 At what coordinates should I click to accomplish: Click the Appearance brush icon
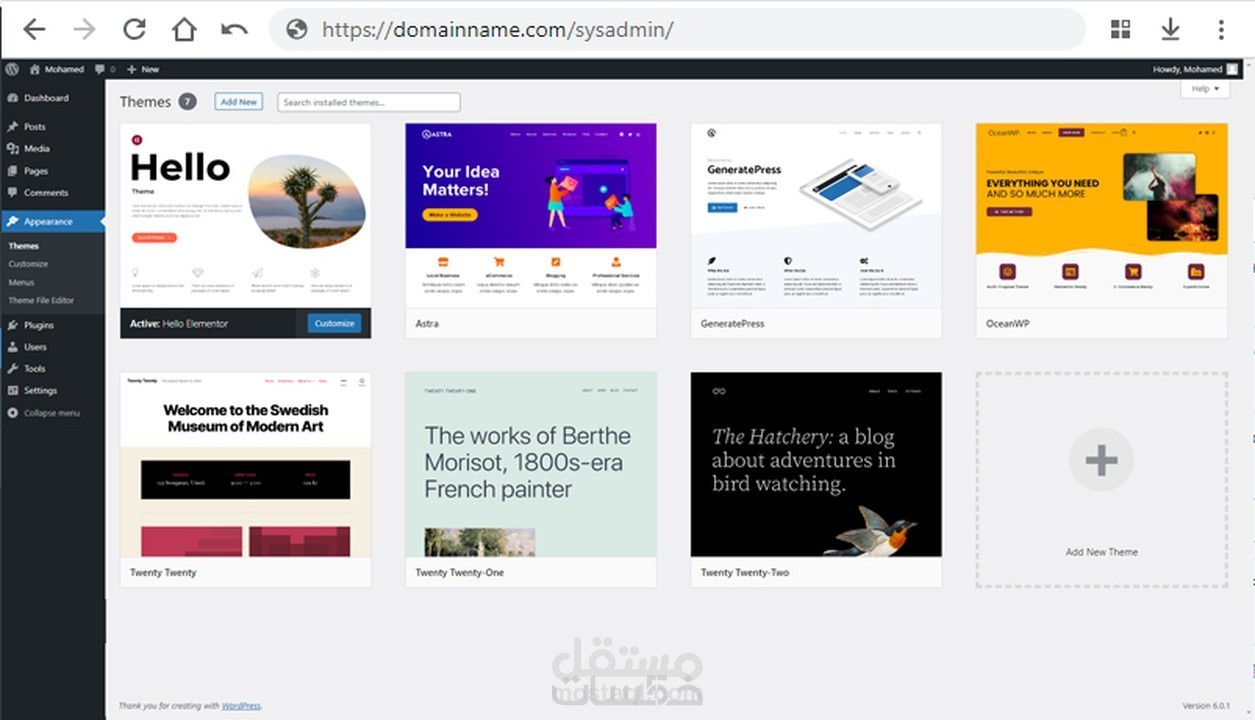click(12, 221)
